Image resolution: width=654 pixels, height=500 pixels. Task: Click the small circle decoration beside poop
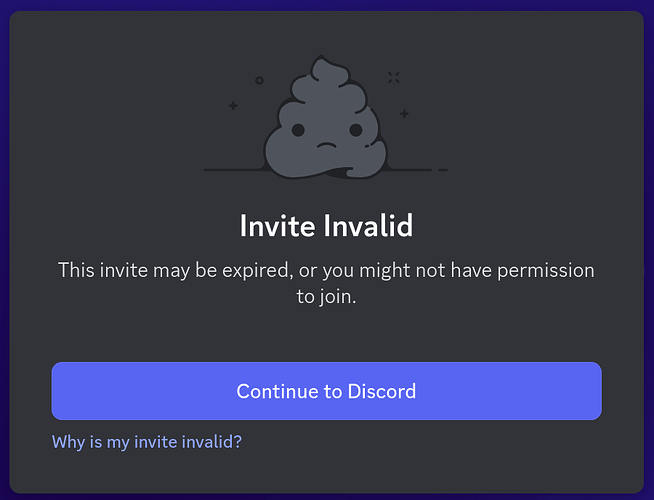pyautogui.click(x=259, y=80)
